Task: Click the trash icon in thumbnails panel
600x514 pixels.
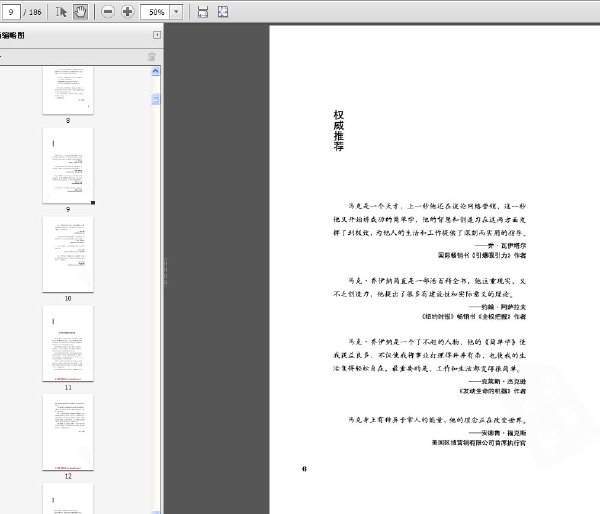Action: 152,57
